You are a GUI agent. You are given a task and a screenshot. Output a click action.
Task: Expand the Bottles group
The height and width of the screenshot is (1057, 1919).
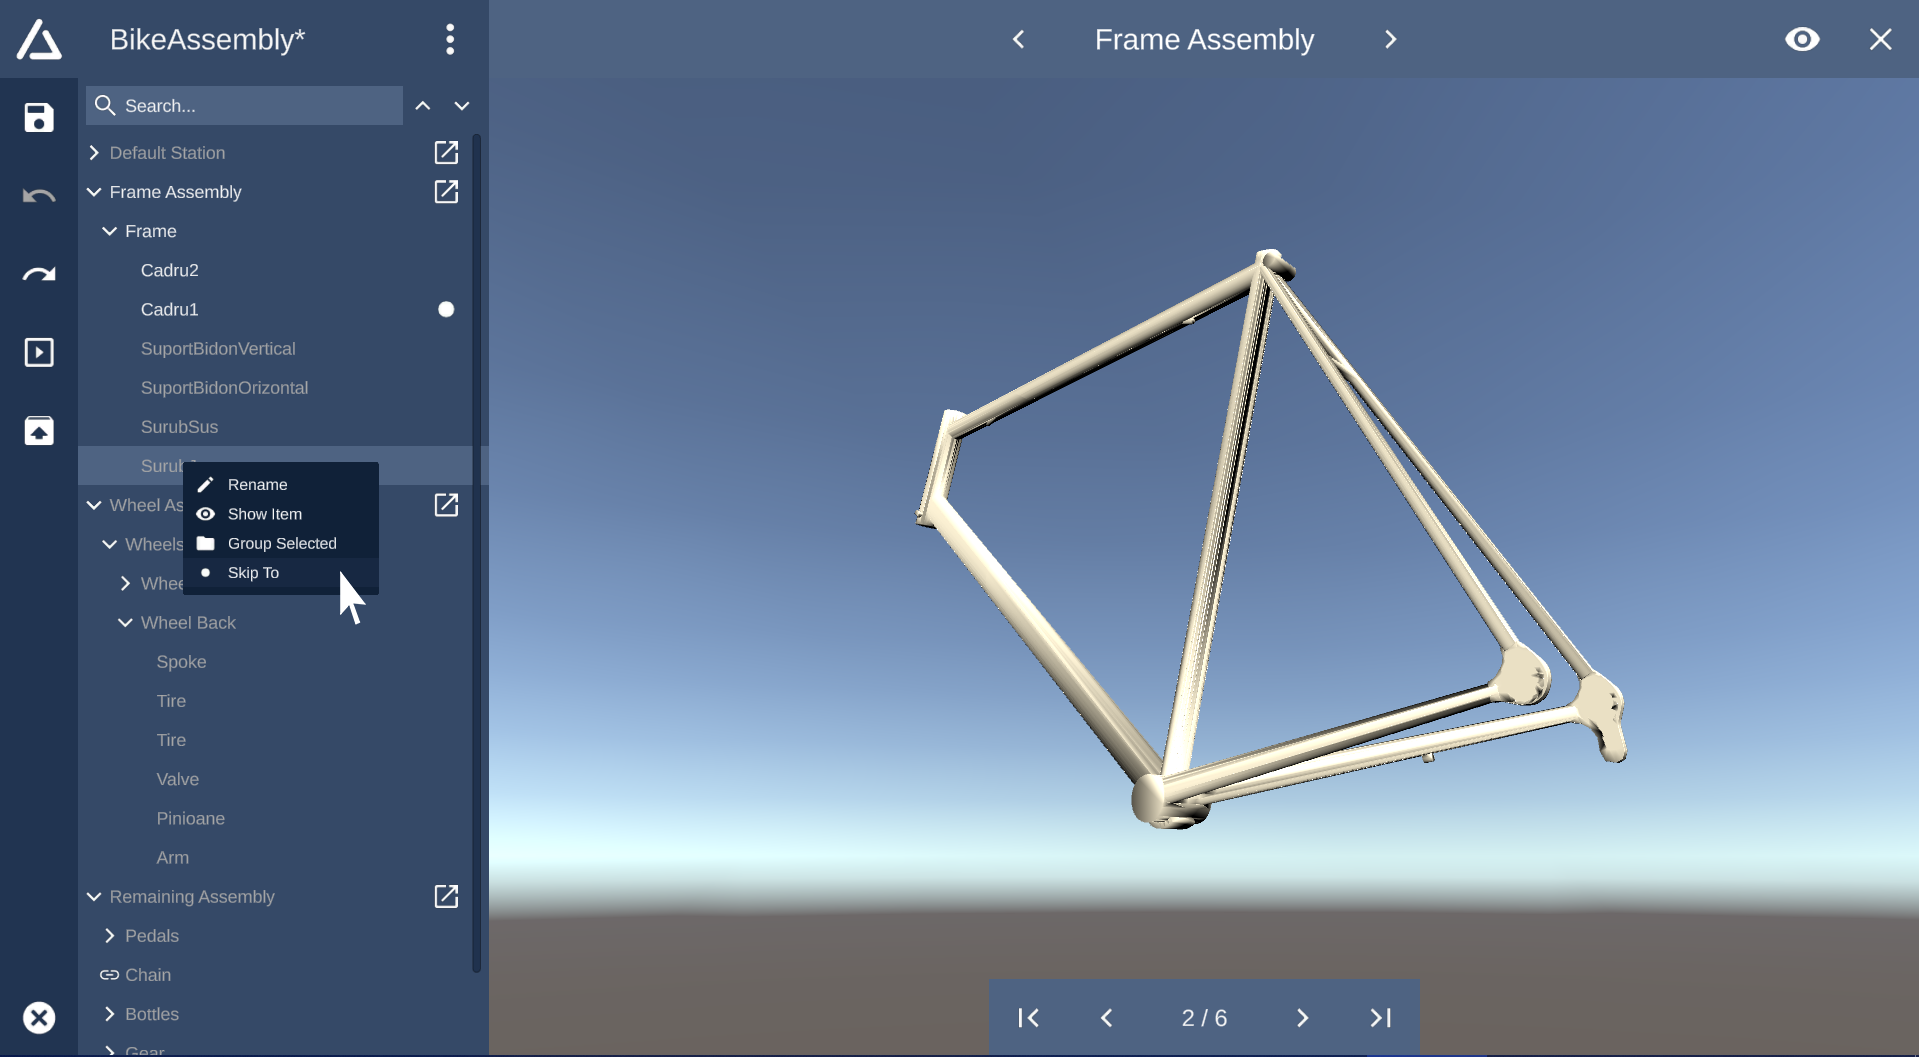tap(110, 1014)
